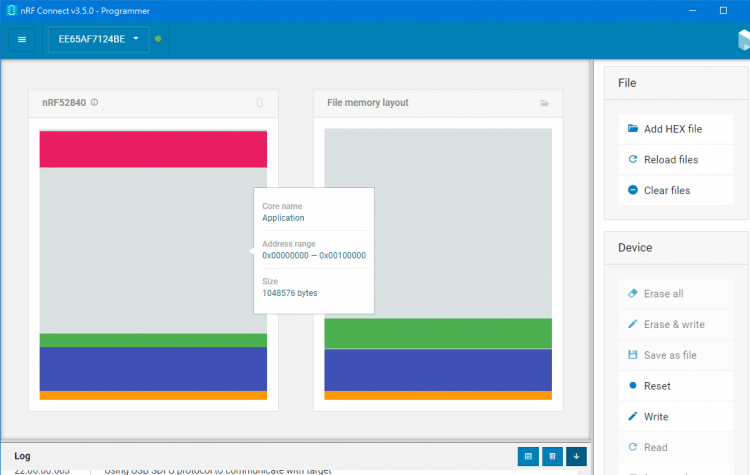Click Save as file button
This screenshot has width=750, height=475.
(676, 355)
